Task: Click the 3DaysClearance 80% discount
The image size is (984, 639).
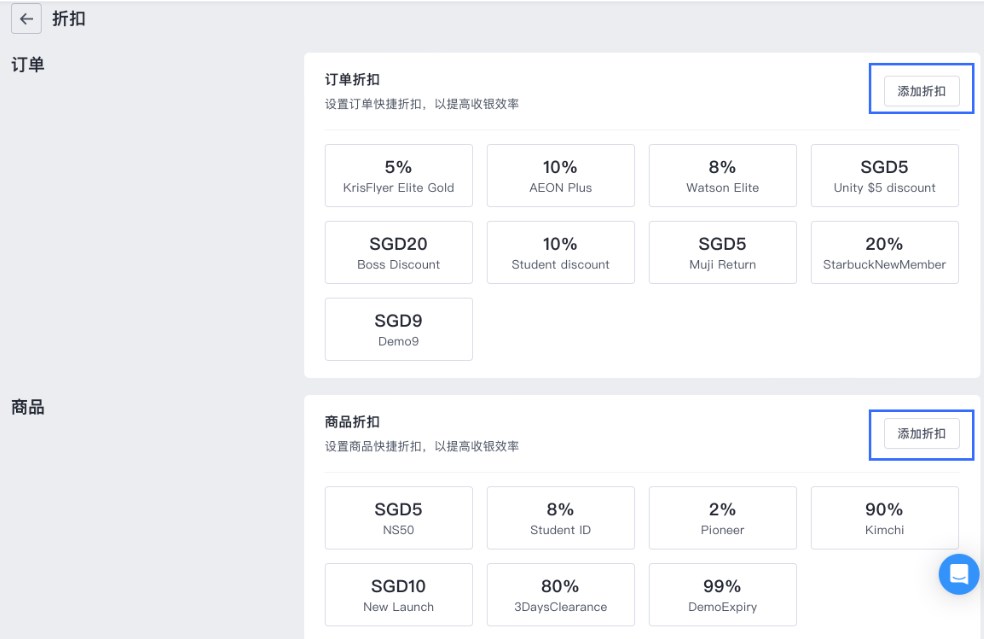Action: 560,594
